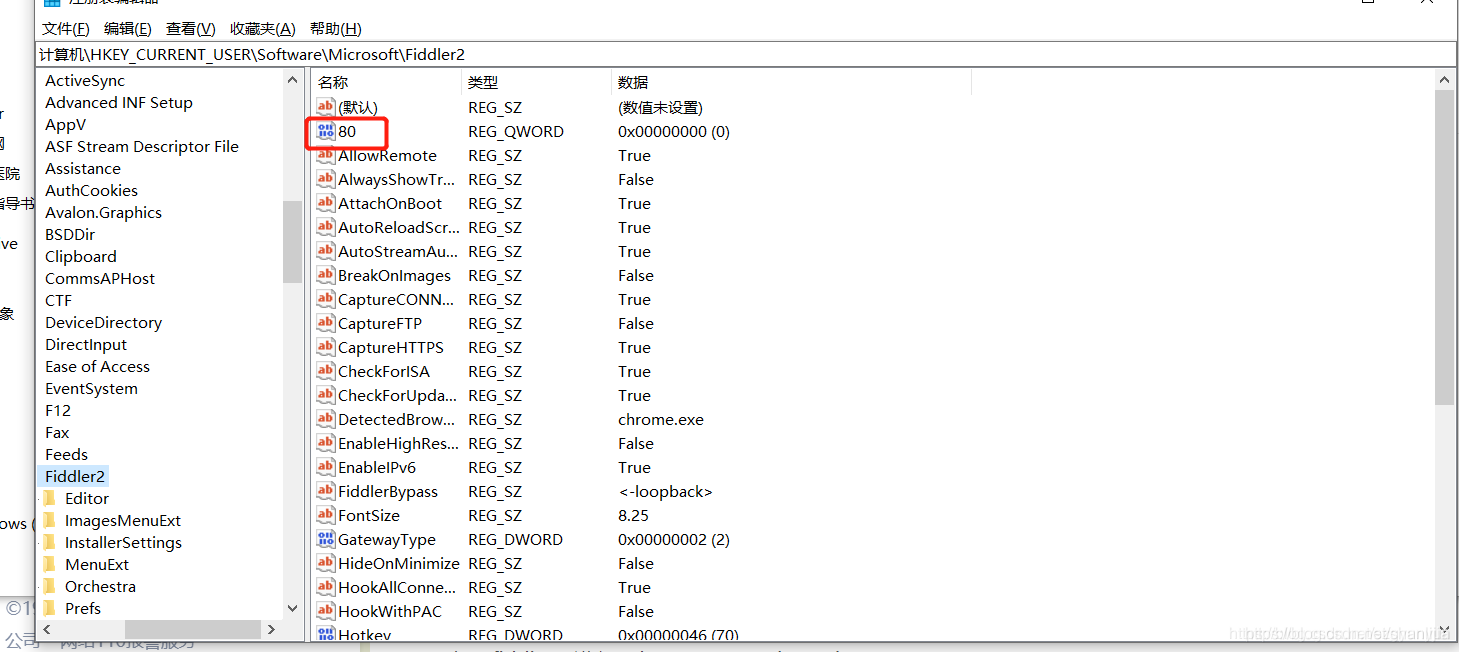The image size is (1459, 652).
Task: Click the folder icon of Editor key
Action: [50, 498]
